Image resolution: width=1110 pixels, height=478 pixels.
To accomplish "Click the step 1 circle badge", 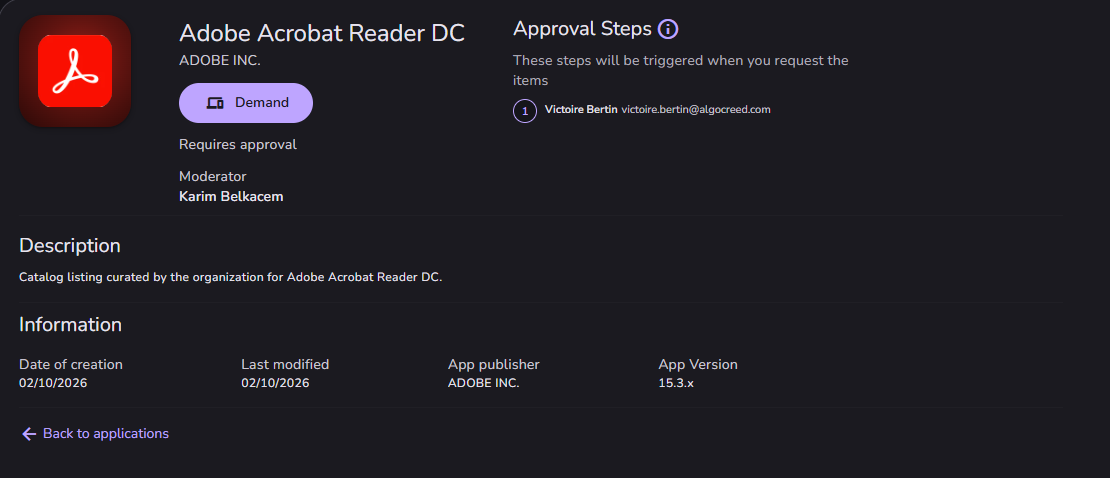I will point(525,111).
